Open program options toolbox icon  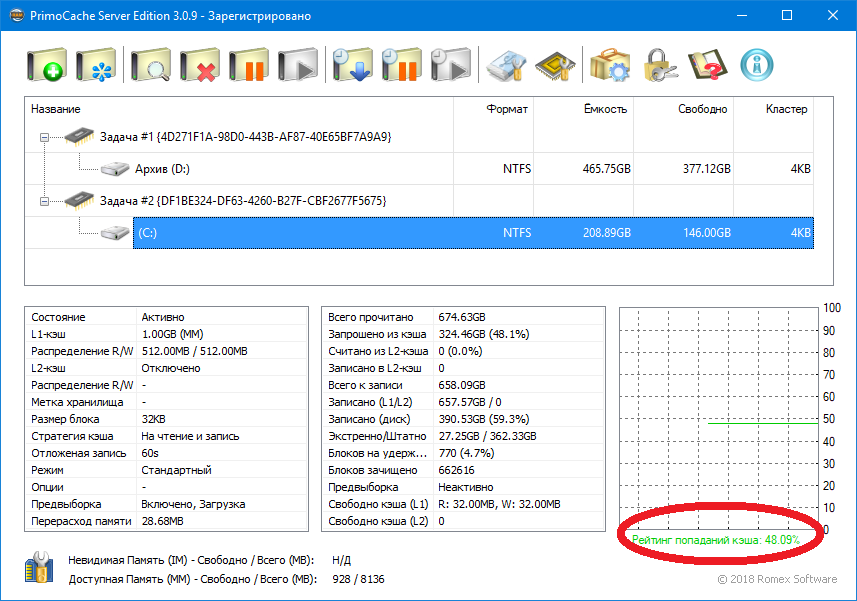[610, 65]
